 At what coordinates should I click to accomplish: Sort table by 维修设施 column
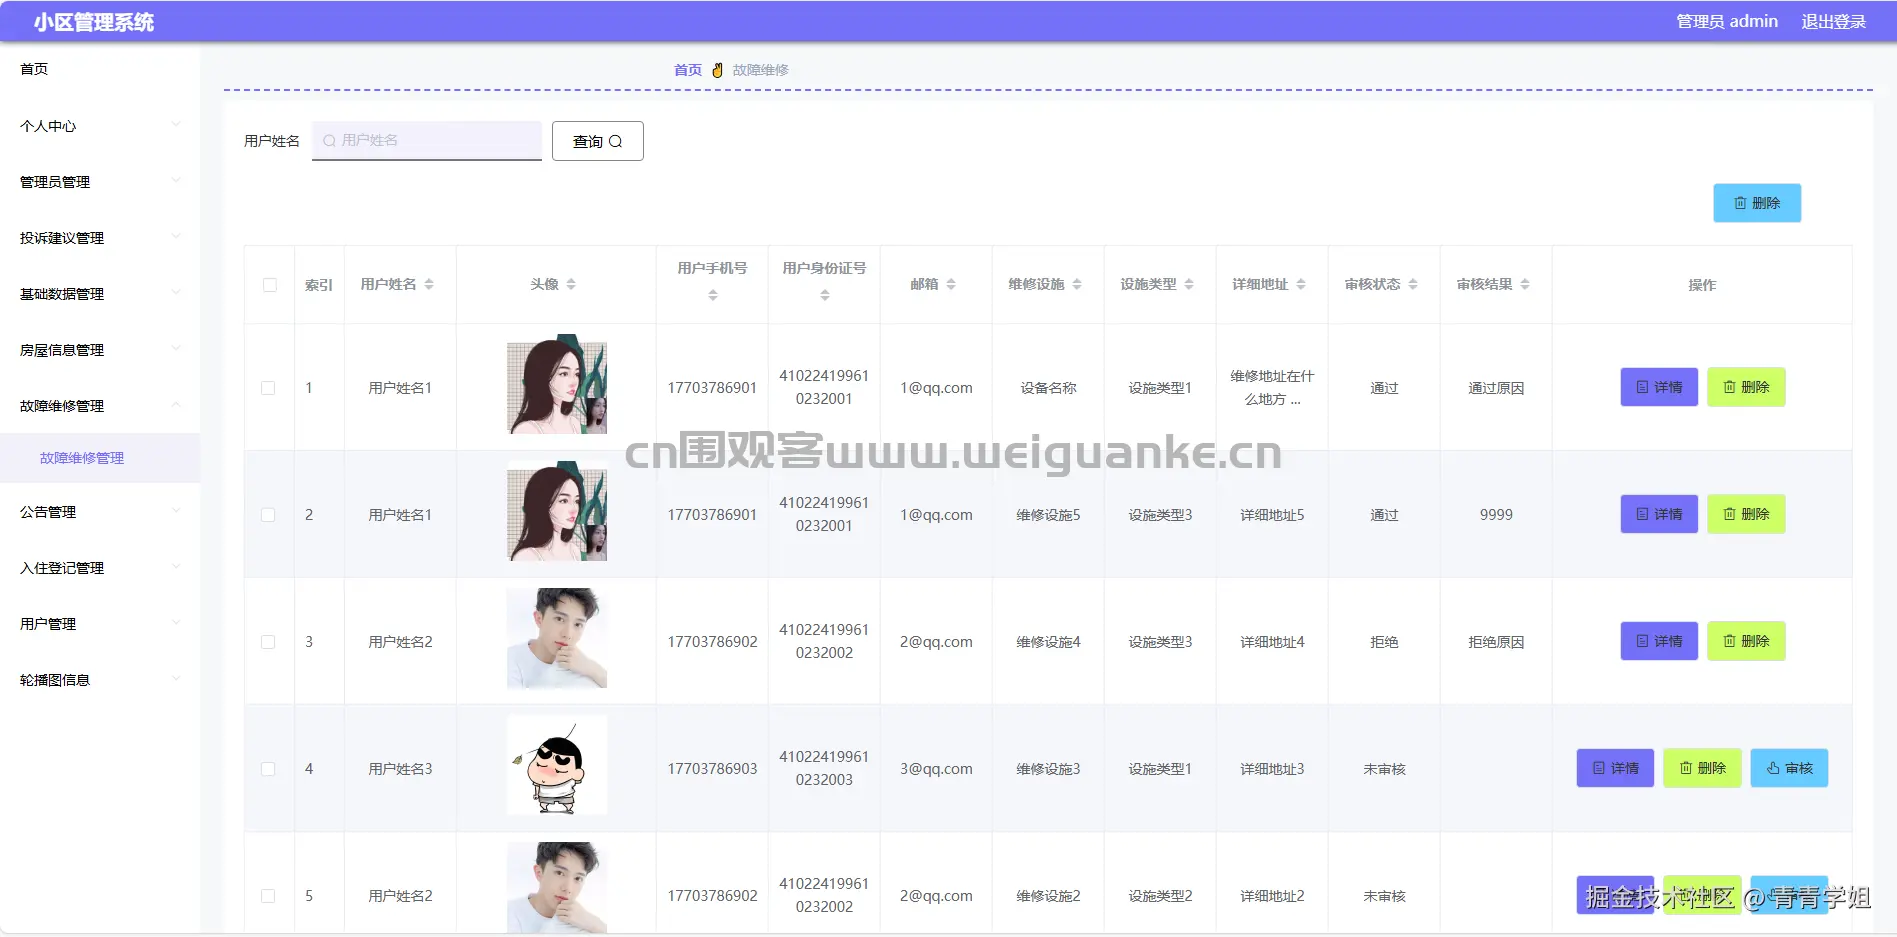point(1077,285)
